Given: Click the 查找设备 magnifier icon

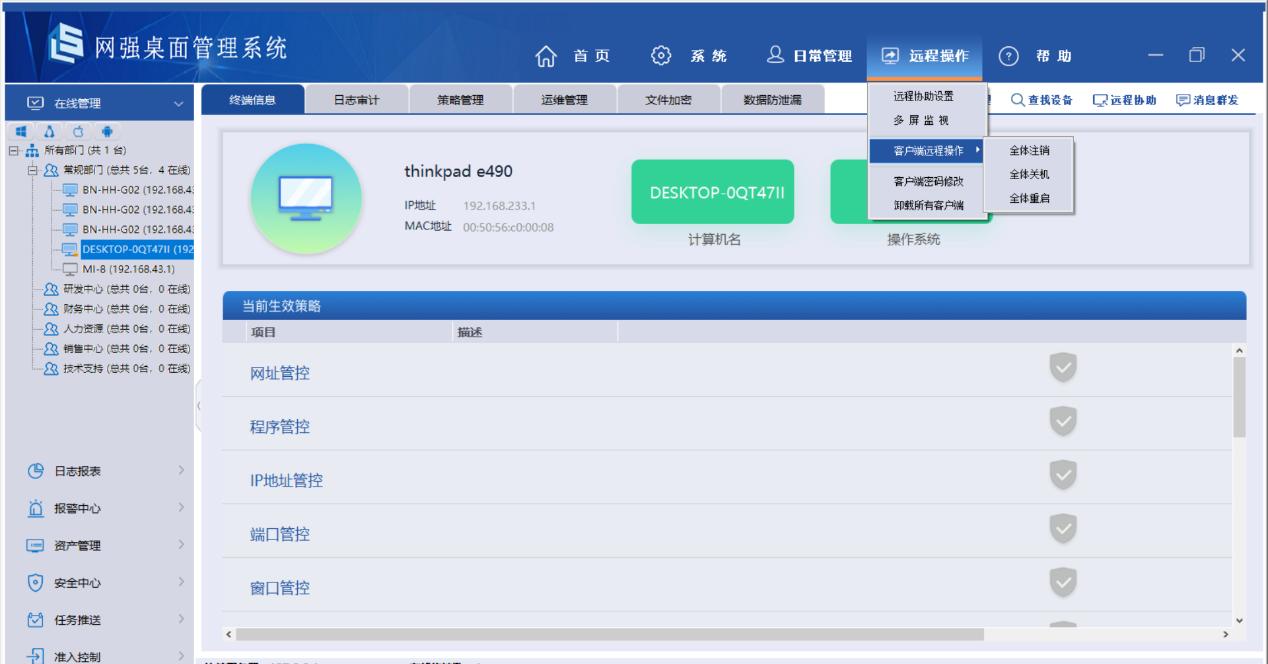Looking at the screenshot, I should click(1018, 99).
